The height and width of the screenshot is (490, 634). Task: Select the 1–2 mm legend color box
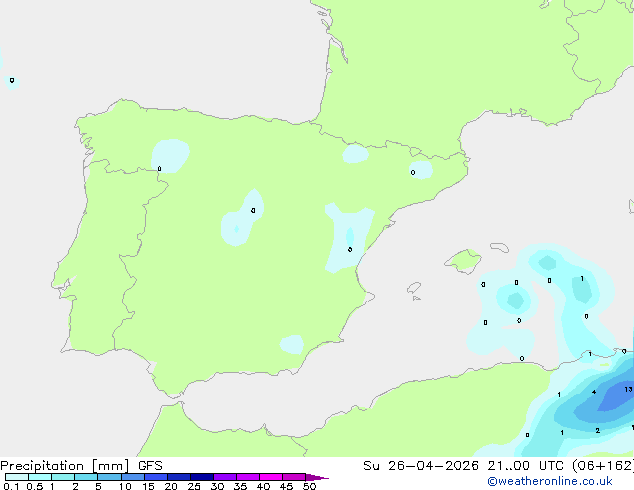pos(63,477)
